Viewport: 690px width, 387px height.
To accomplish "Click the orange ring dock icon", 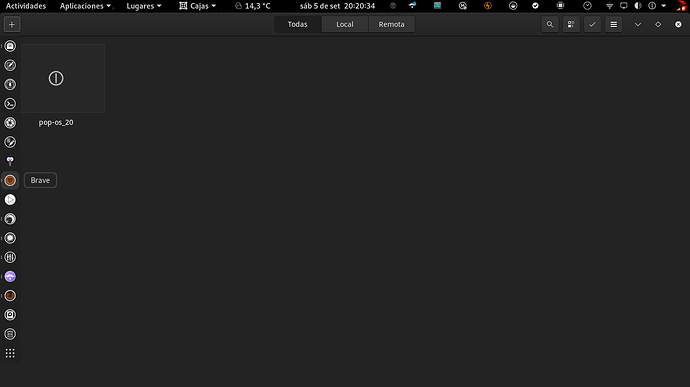I will point(10,296).
